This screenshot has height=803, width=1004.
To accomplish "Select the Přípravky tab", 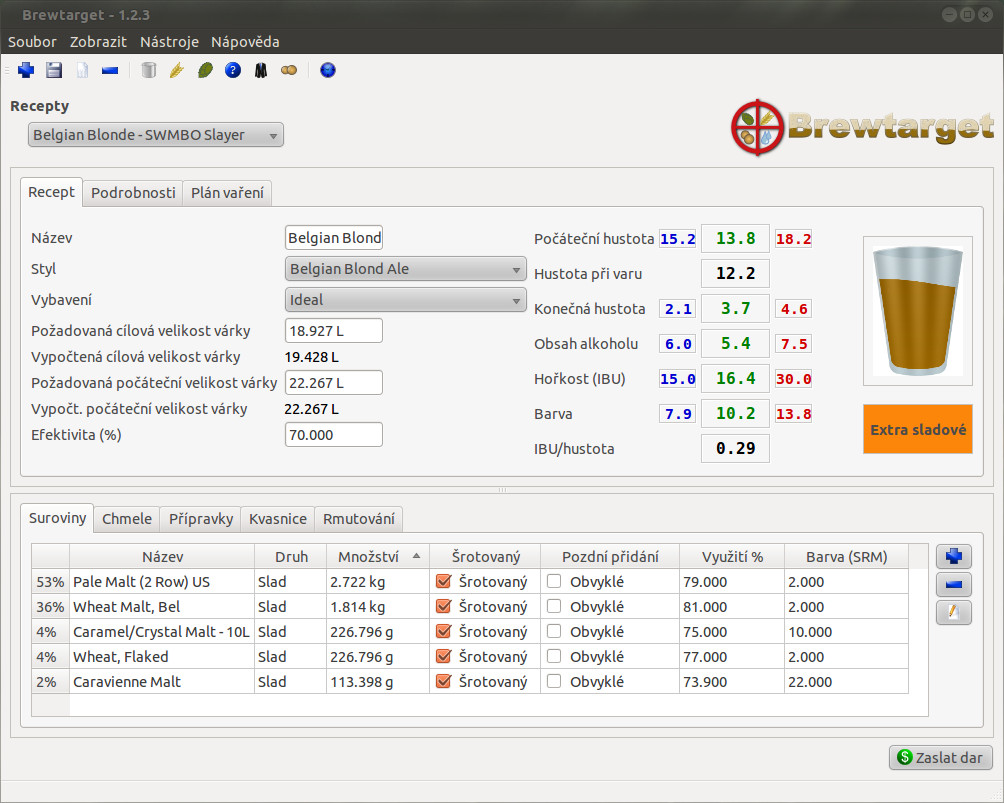I will click(201, 519).
